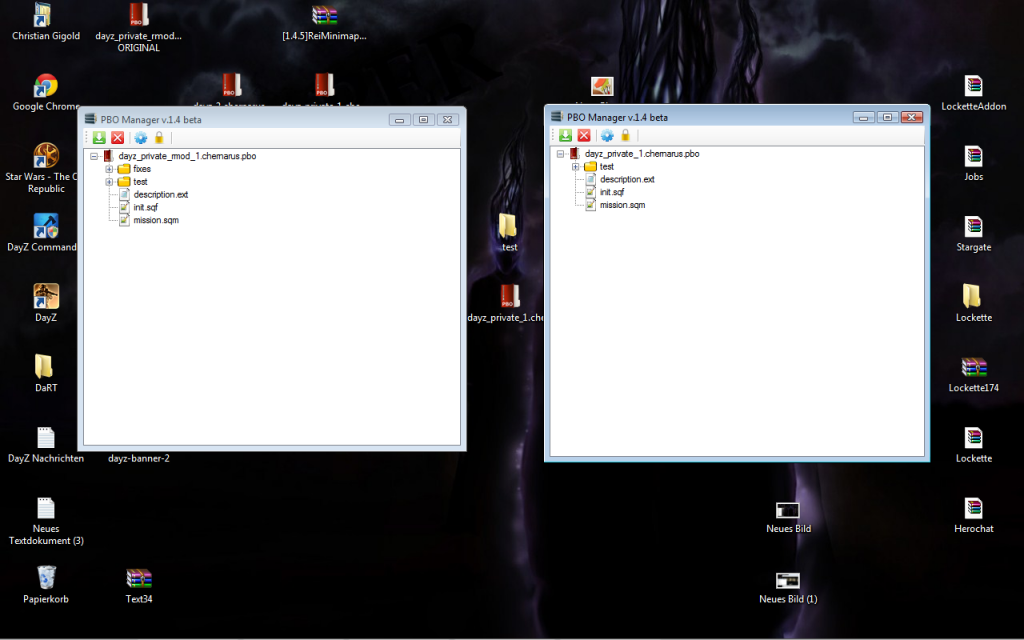Open gear settings icon in right PBO Manager
This screenshot has width=1024, height=640.
607,135
